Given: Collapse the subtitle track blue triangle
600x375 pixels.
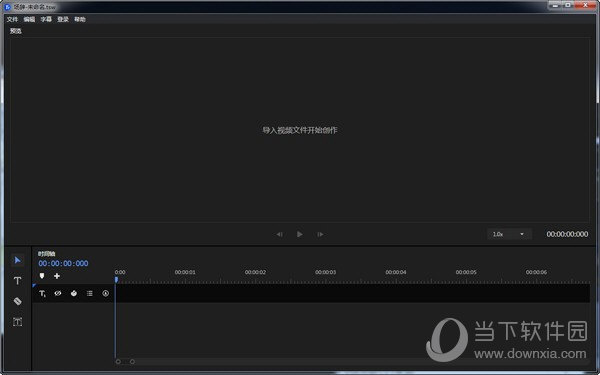Looking at the screenshot, I should coord(34,285).
